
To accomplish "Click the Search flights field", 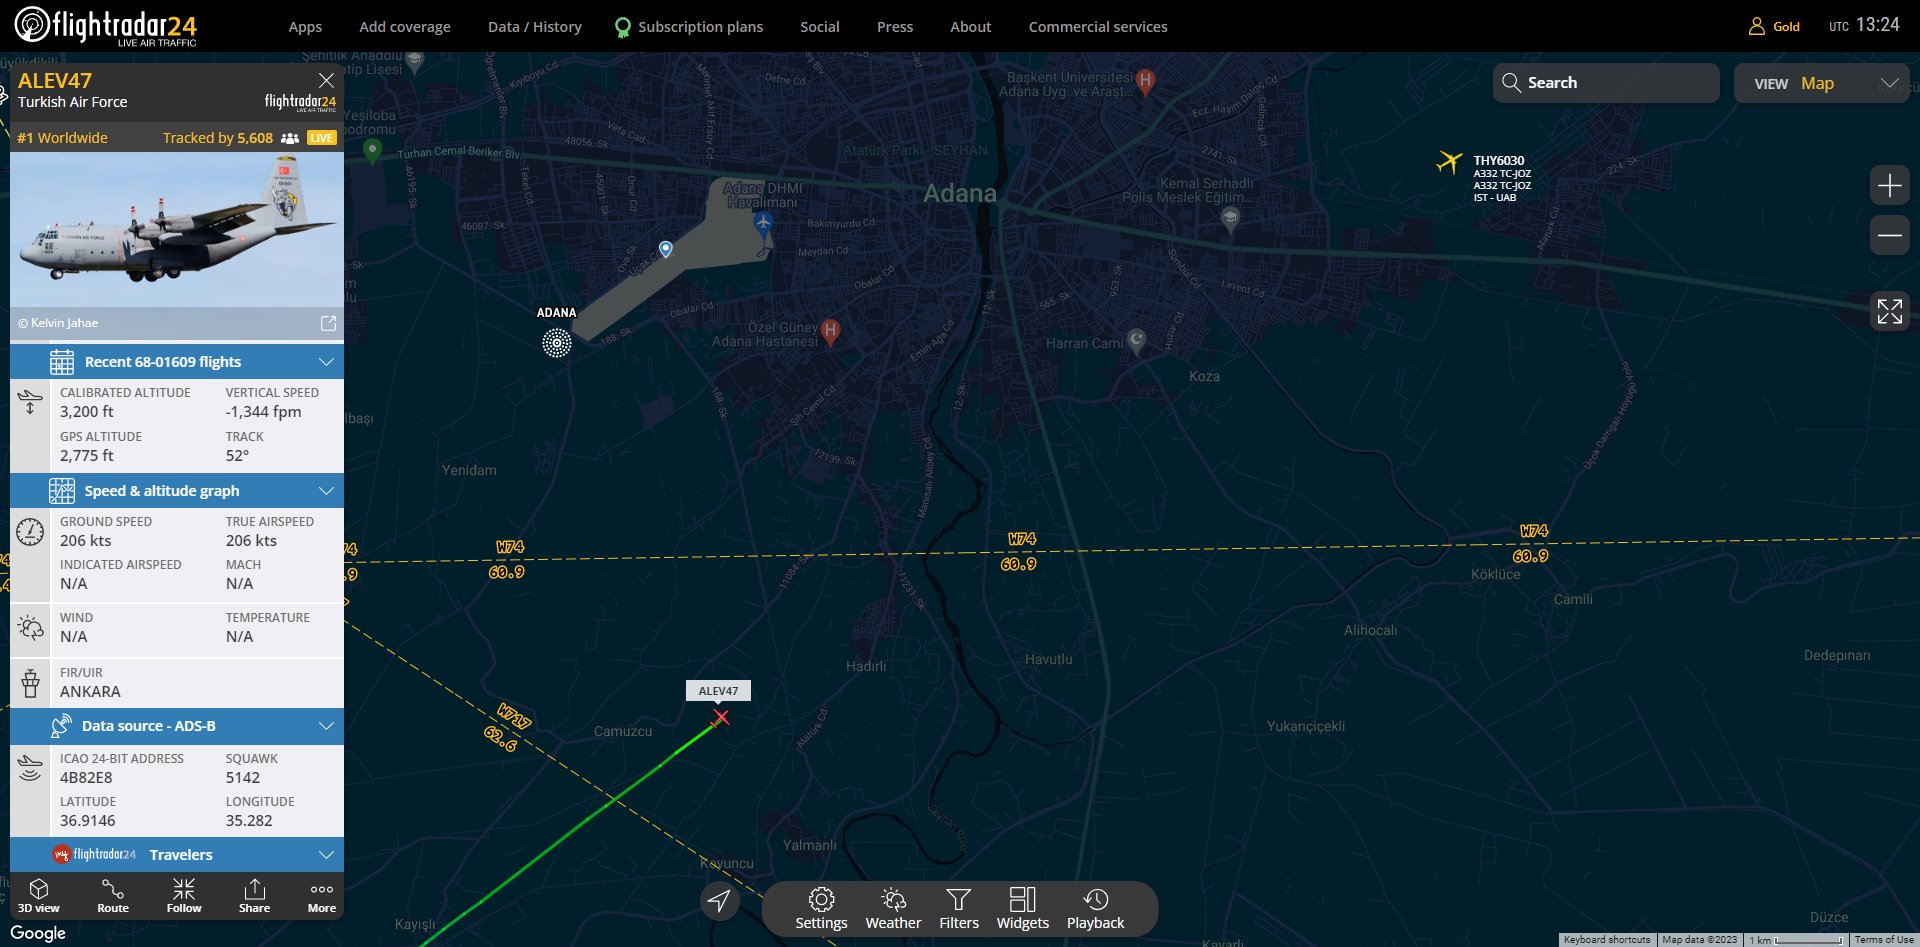I will (x=1606, y=83).
